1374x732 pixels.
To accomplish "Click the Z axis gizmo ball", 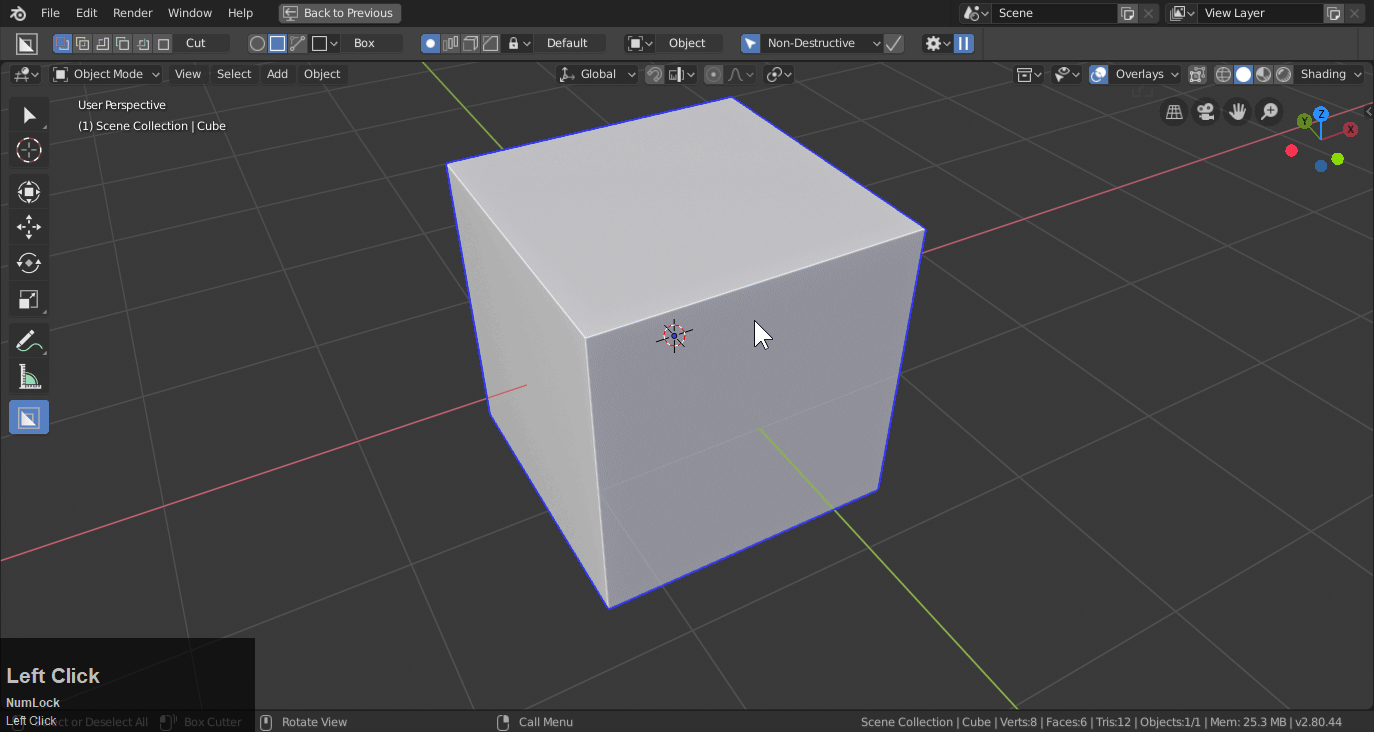I will 1322,114.
